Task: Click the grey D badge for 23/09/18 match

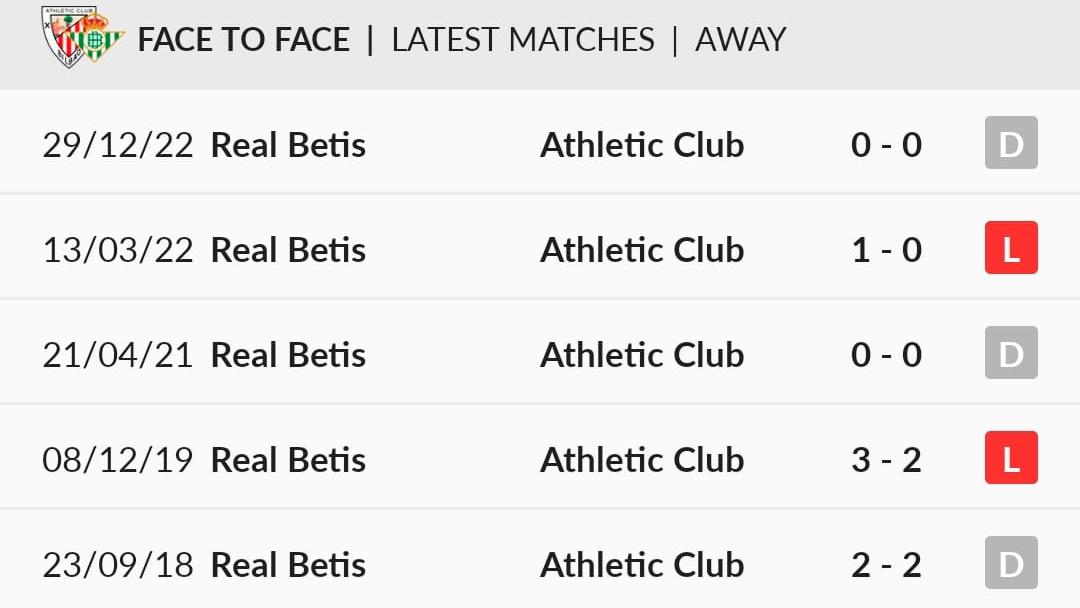Action: pyautogui.click(x=1011, y=563)
